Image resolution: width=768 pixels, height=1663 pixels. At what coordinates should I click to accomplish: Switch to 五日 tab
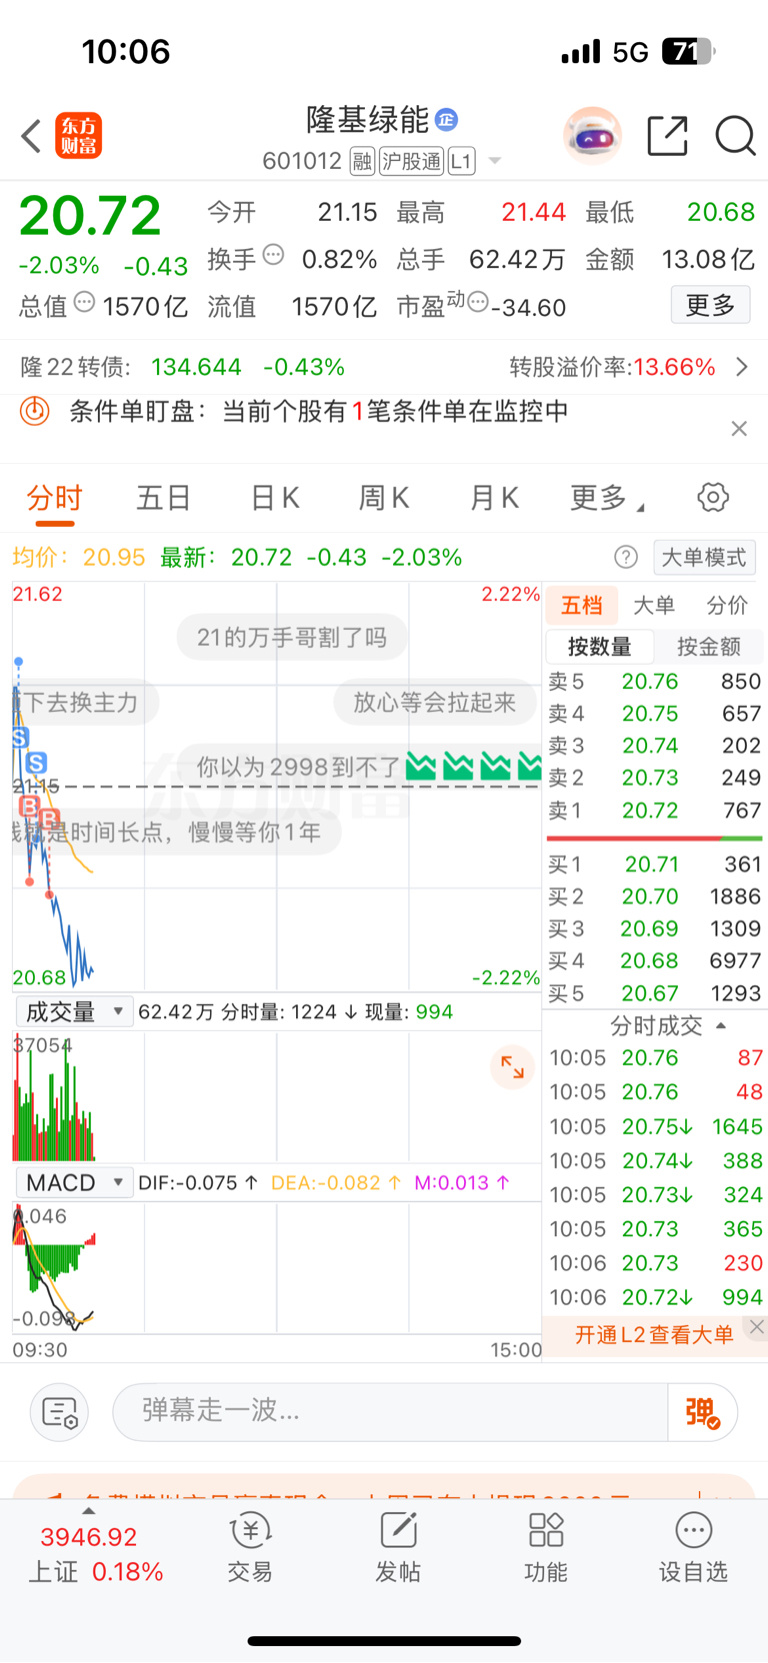pos(164,498)
